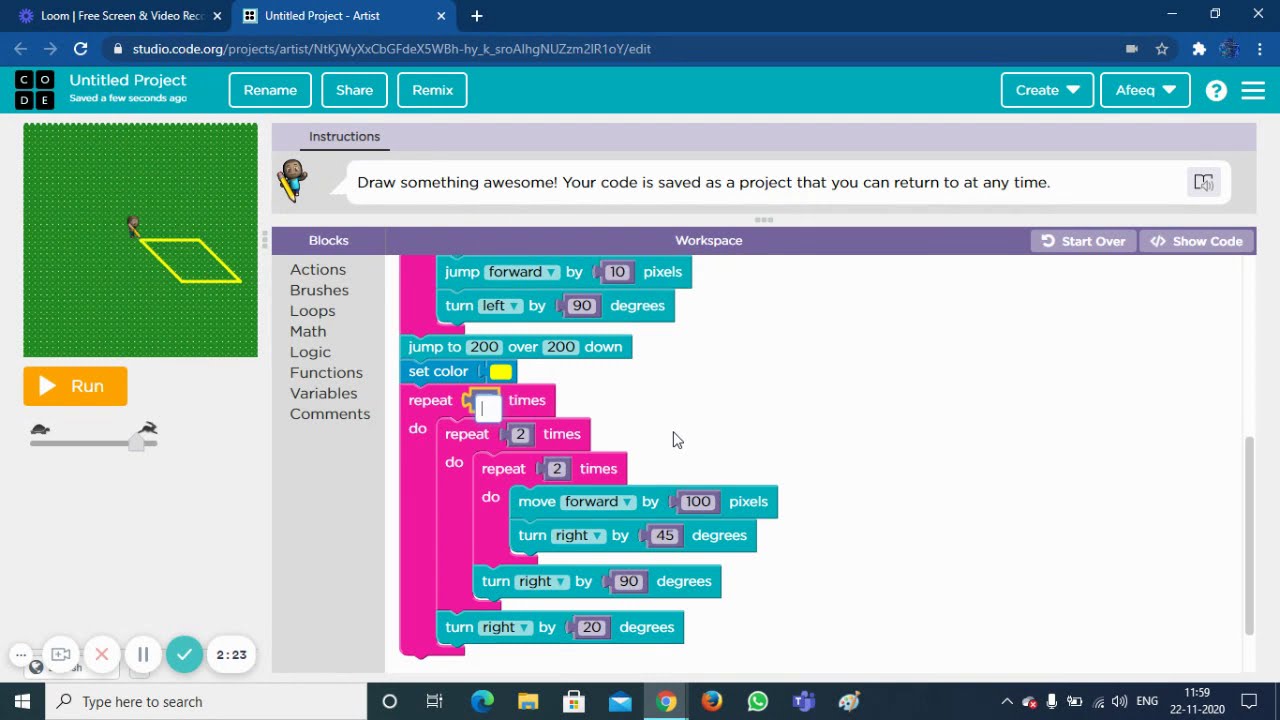Open the Brushes block category

(x=319, y=290)
